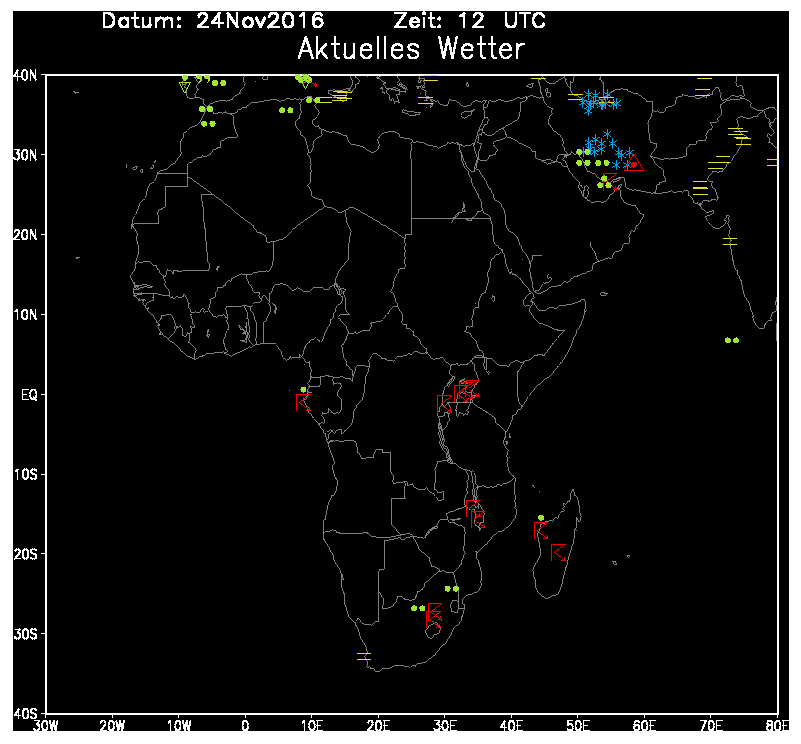Select the thunderstorm symbol off Gabon's coast
801x744 pixels.
tap(302, 402)
